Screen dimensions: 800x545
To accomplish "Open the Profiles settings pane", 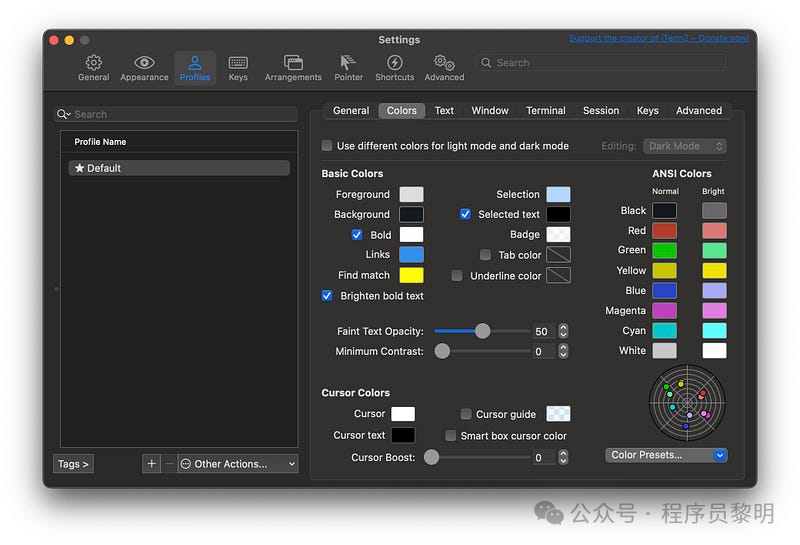I will tap(195, 68).
